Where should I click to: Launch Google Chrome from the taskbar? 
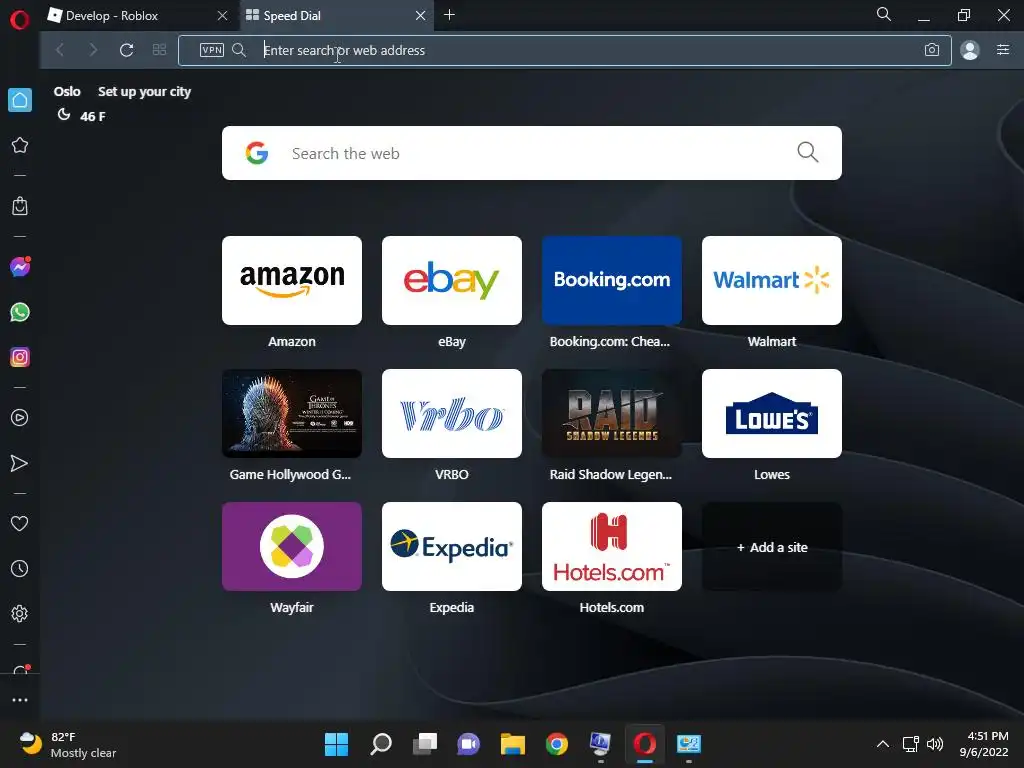click(557, 744)
